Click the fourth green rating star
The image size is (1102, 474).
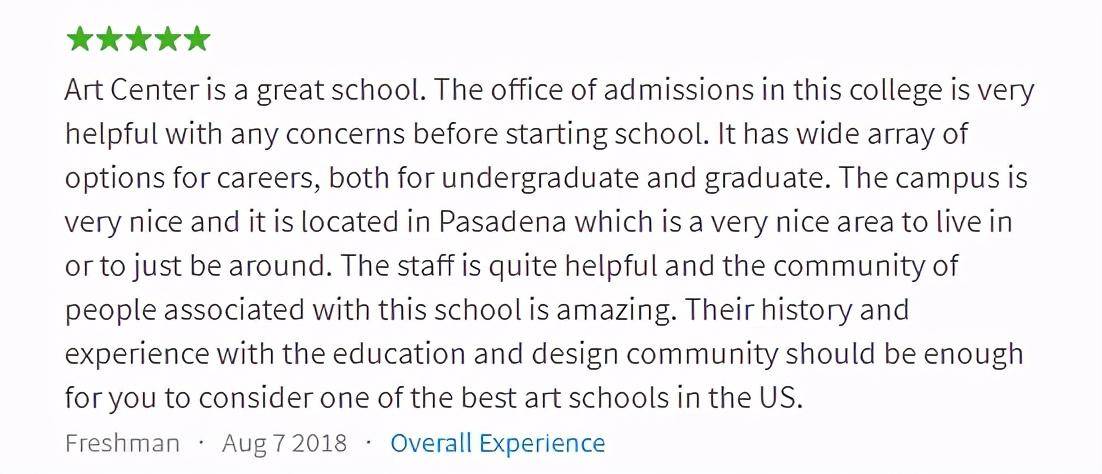tap(167, 39)
